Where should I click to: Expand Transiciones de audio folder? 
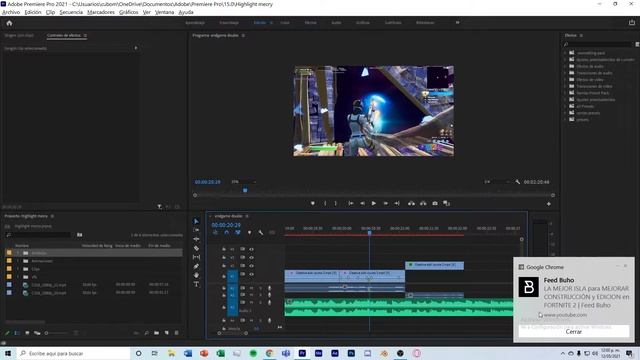(x=566, y=73)
